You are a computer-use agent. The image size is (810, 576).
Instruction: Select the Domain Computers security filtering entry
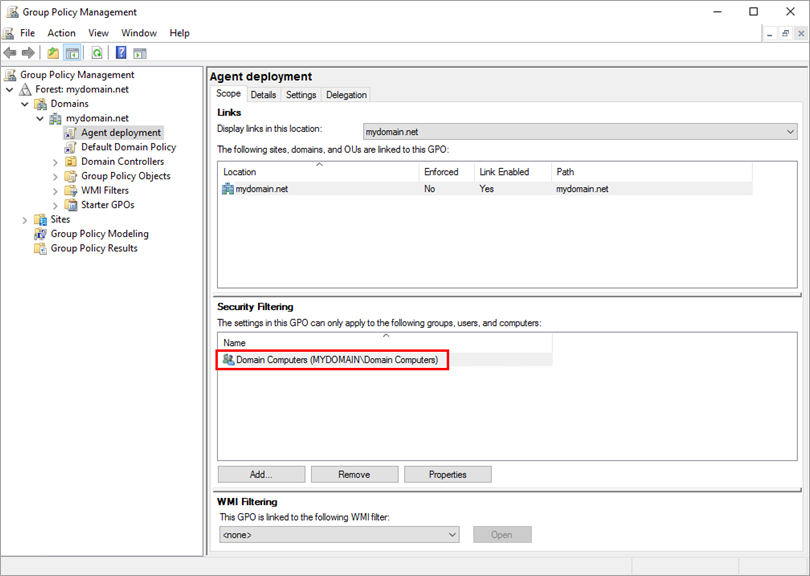330,358
